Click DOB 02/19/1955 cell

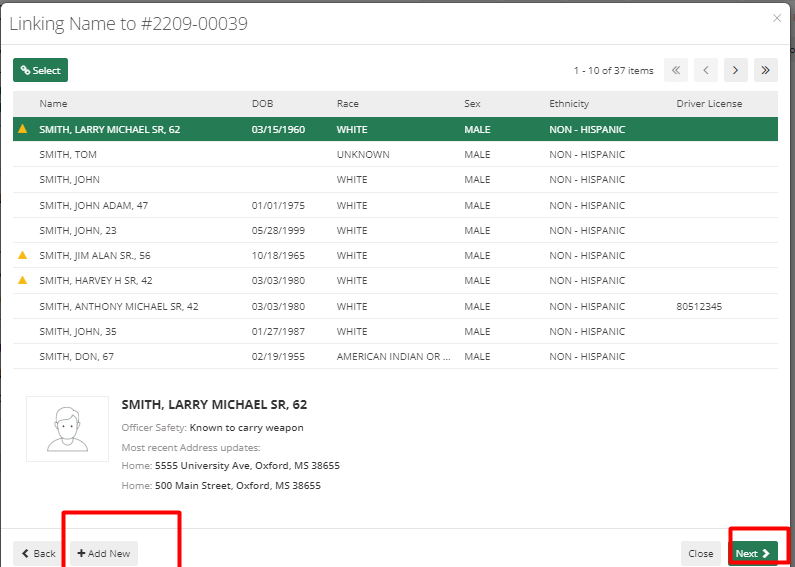[x=278, y=357]
